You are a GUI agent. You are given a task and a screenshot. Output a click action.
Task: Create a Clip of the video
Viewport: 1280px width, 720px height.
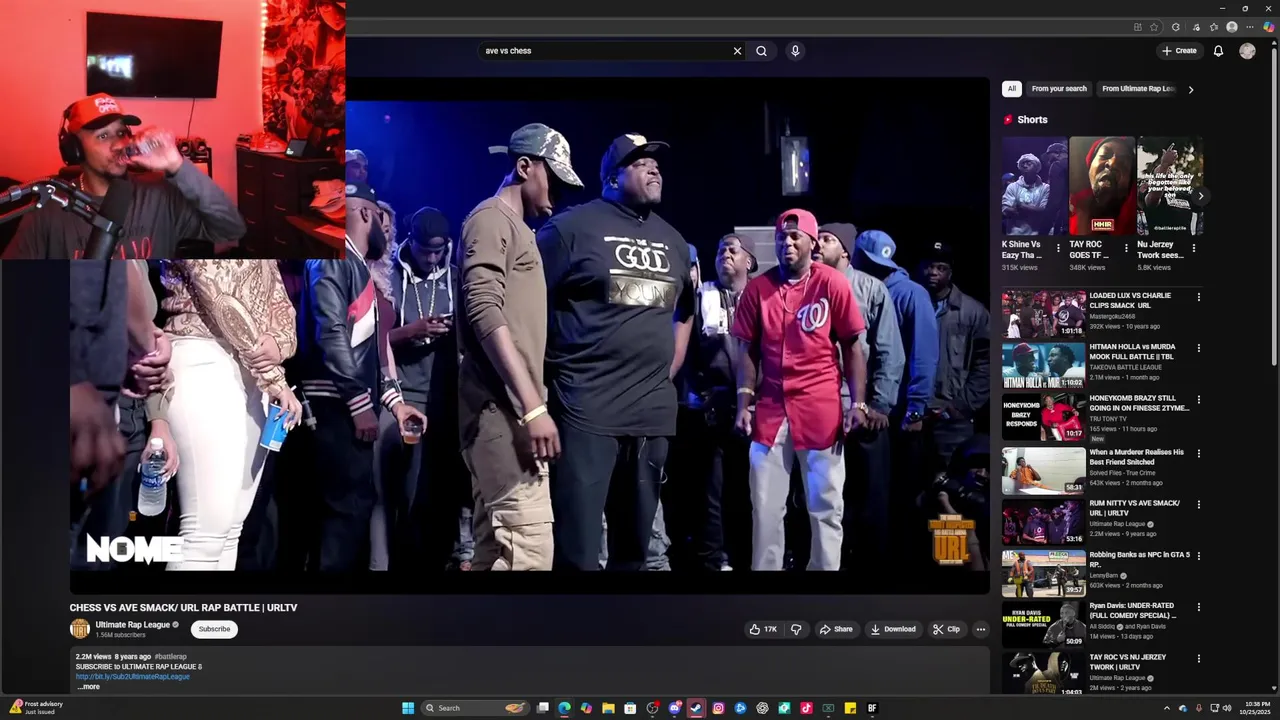tap(946, 629)
